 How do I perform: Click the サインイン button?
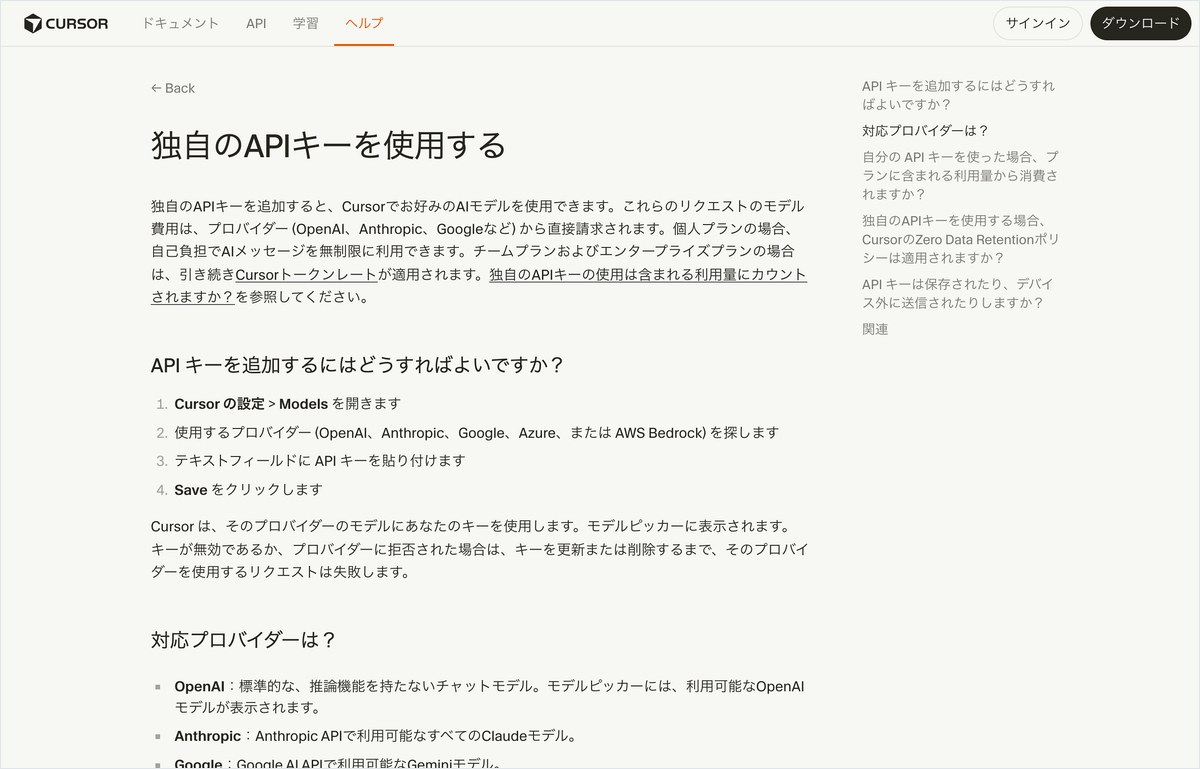click(x=1038, y=23)
